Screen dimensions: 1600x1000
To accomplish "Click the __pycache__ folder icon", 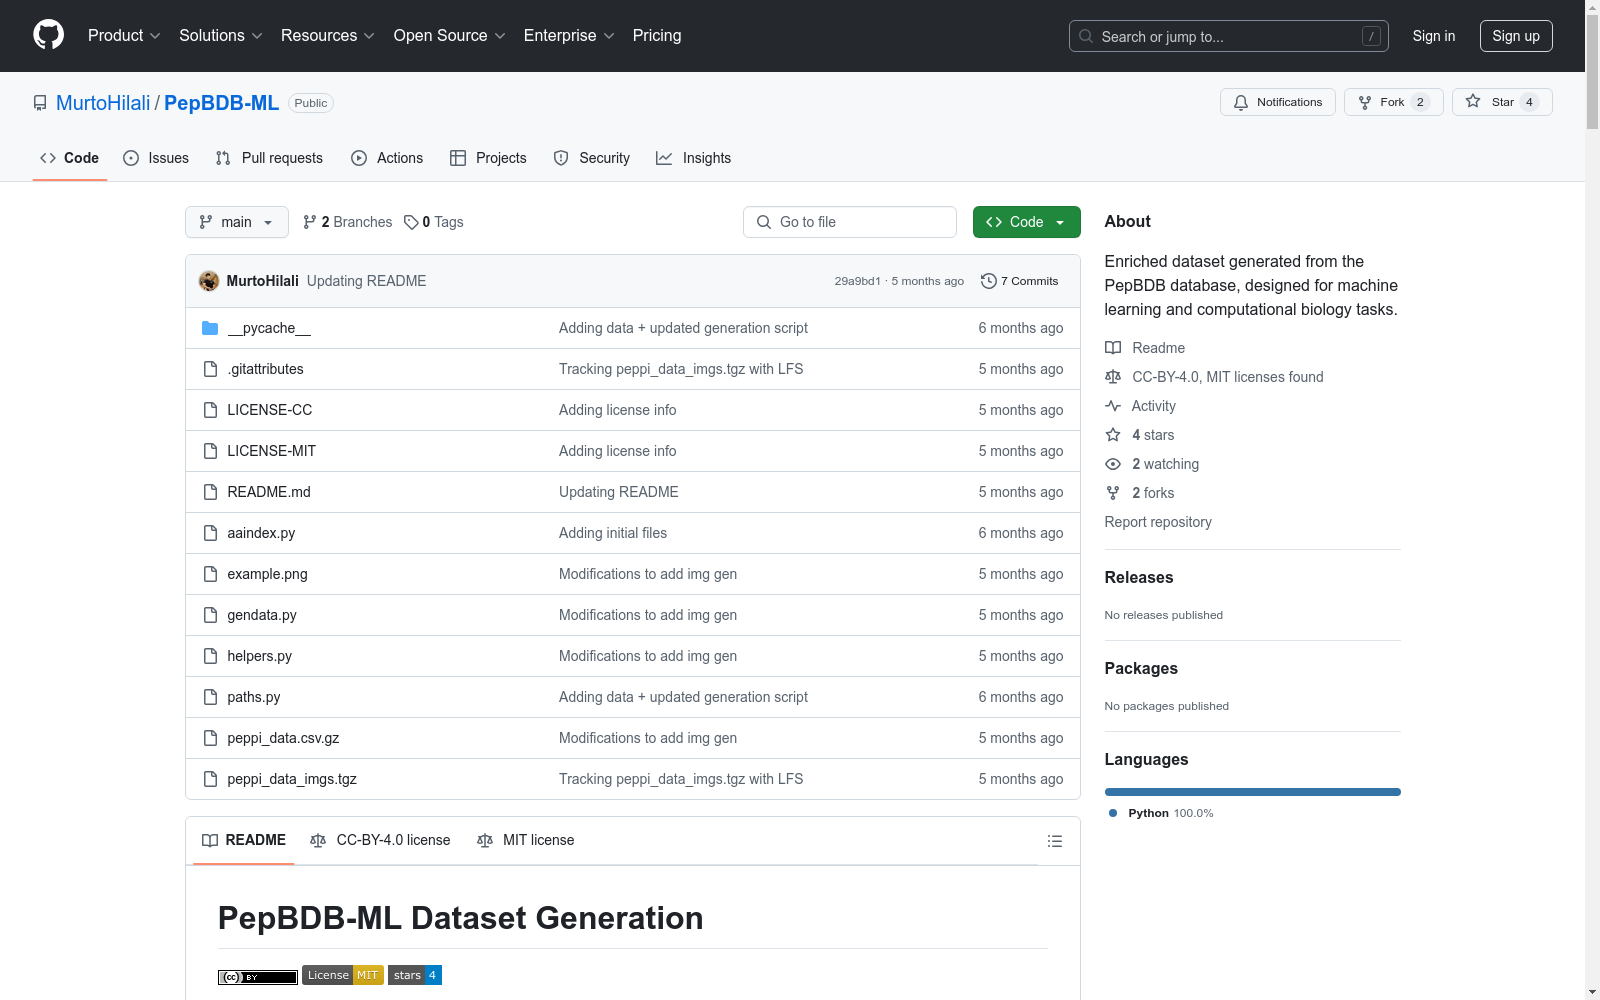I will coord(210,328).
